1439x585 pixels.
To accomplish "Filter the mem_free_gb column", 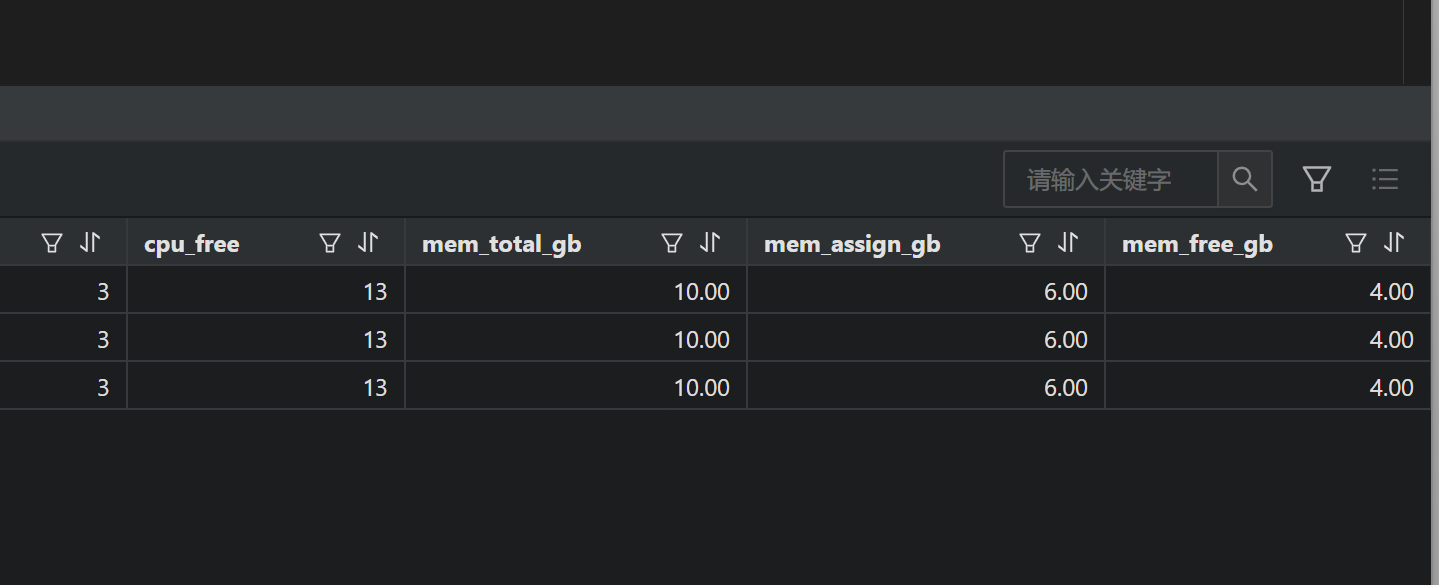I will [x=1356, y=243].
